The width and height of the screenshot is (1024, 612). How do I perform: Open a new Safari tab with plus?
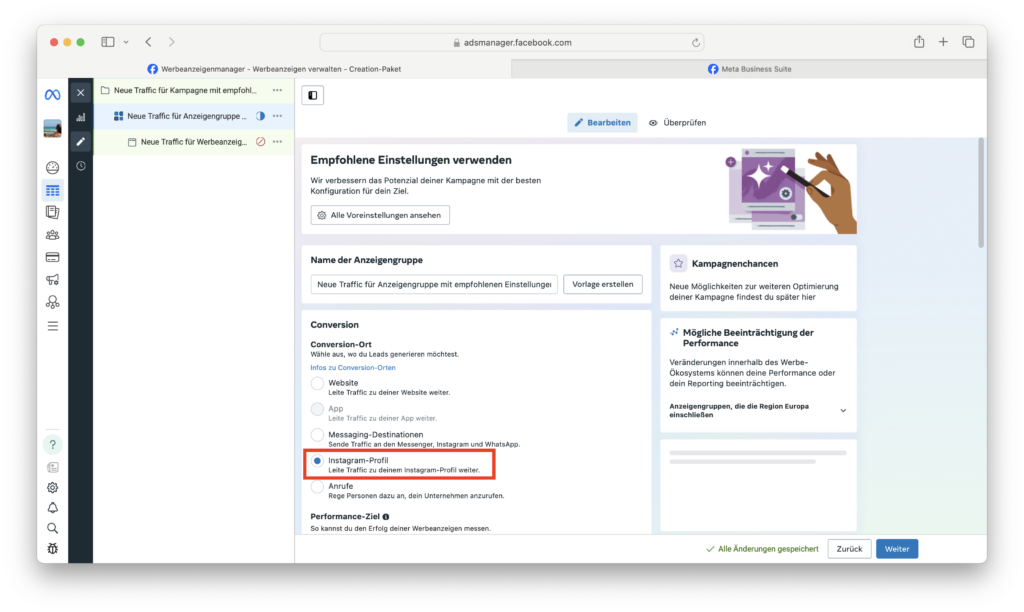point(943,42)
